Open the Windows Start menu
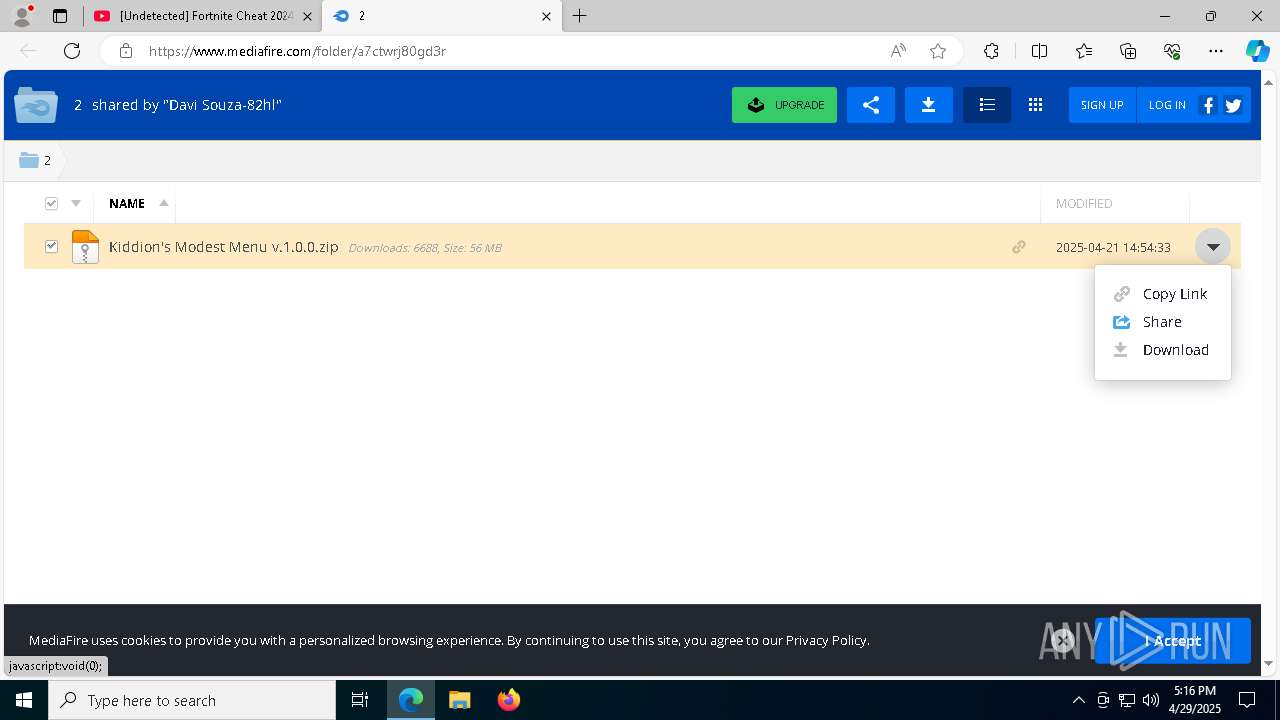 pos(24,700)
